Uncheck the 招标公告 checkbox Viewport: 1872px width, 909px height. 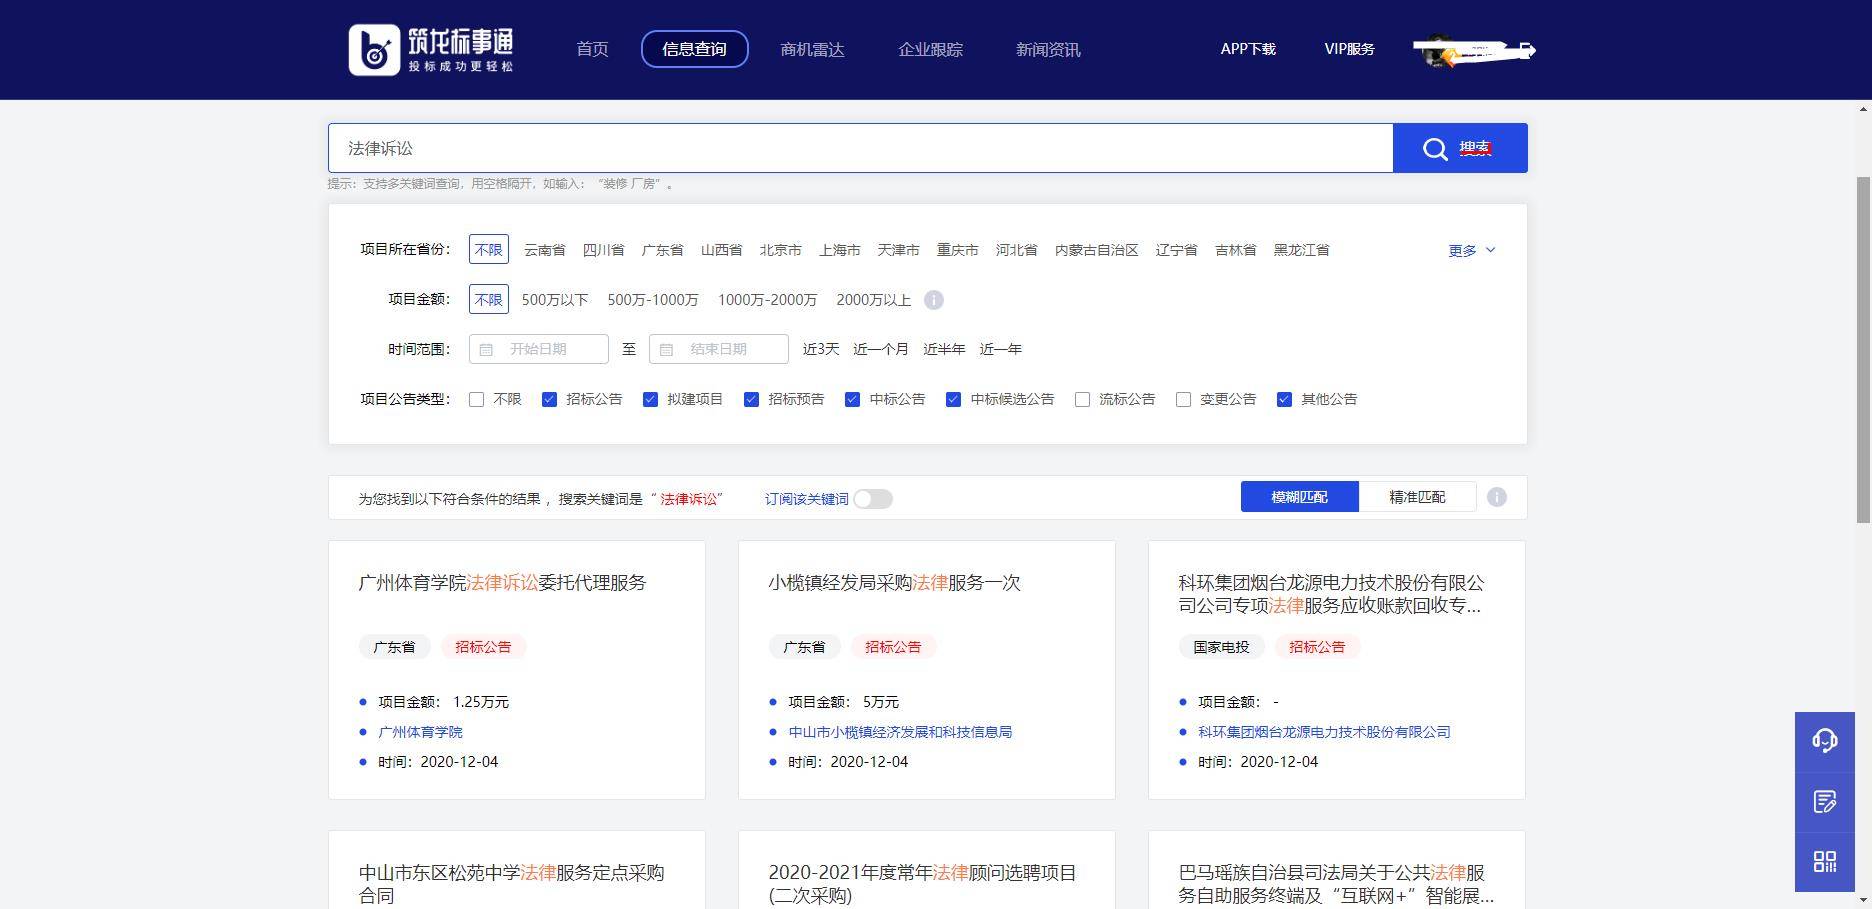point(549,399)
